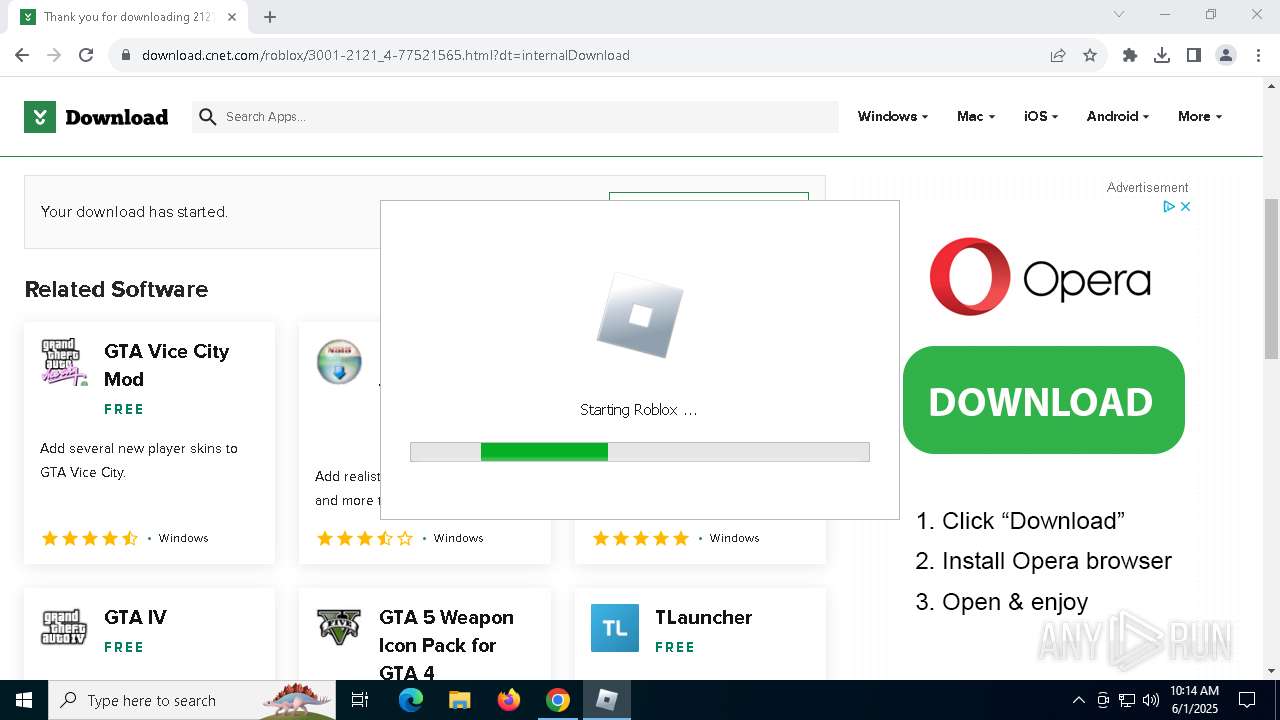1280x720 pixels.
Task: Expand the More dropdown menu
Action: click(x=1199, y=117)
